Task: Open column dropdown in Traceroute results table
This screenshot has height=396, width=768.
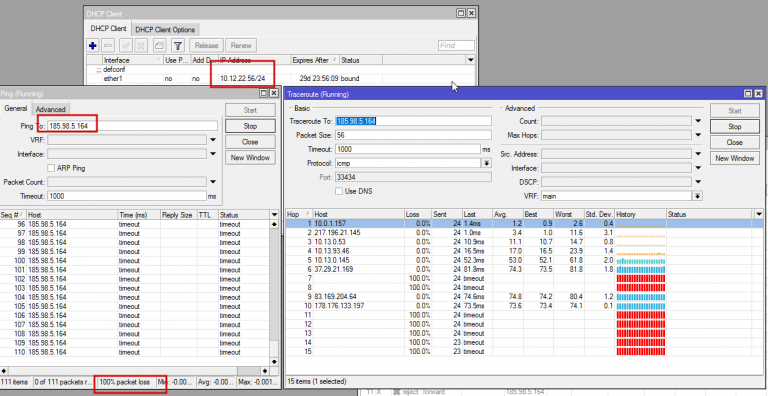Action: point(759,214)
